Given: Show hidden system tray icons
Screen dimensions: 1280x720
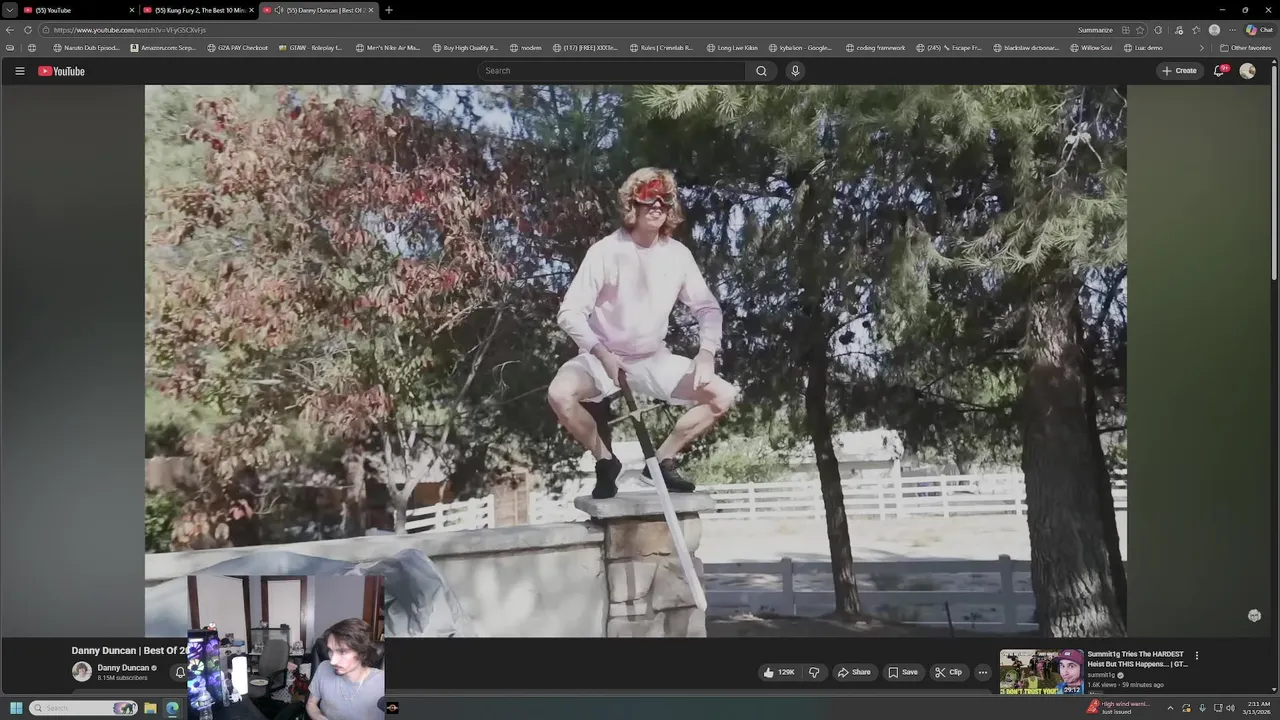Looking at the screenshot, I should click(1170, 708).
